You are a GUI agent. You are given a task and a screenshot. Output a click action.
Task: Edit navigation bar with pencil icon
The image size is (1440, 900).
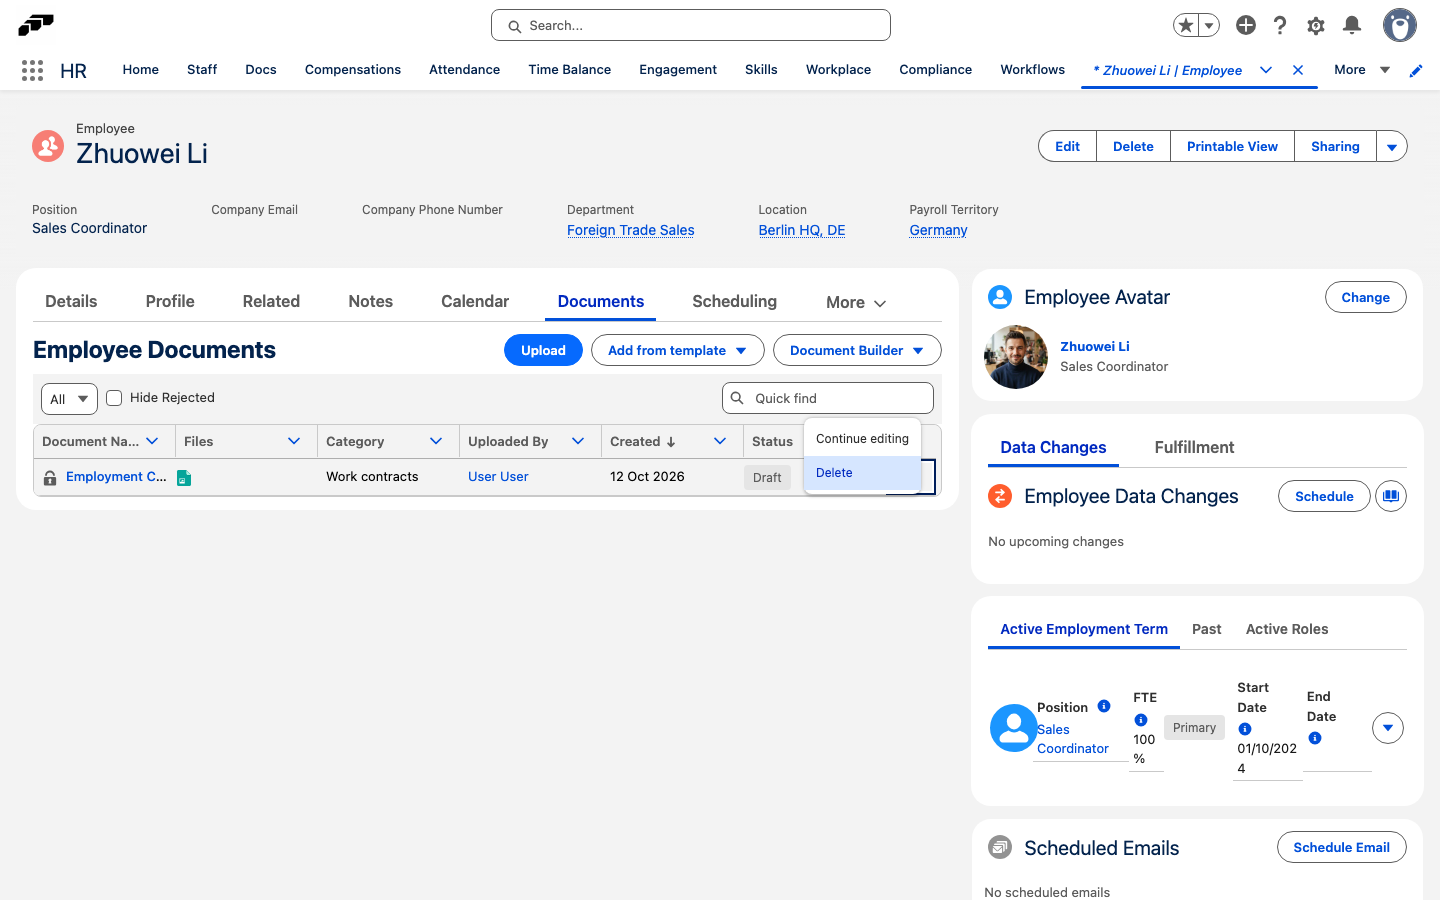click(1416, 70)
